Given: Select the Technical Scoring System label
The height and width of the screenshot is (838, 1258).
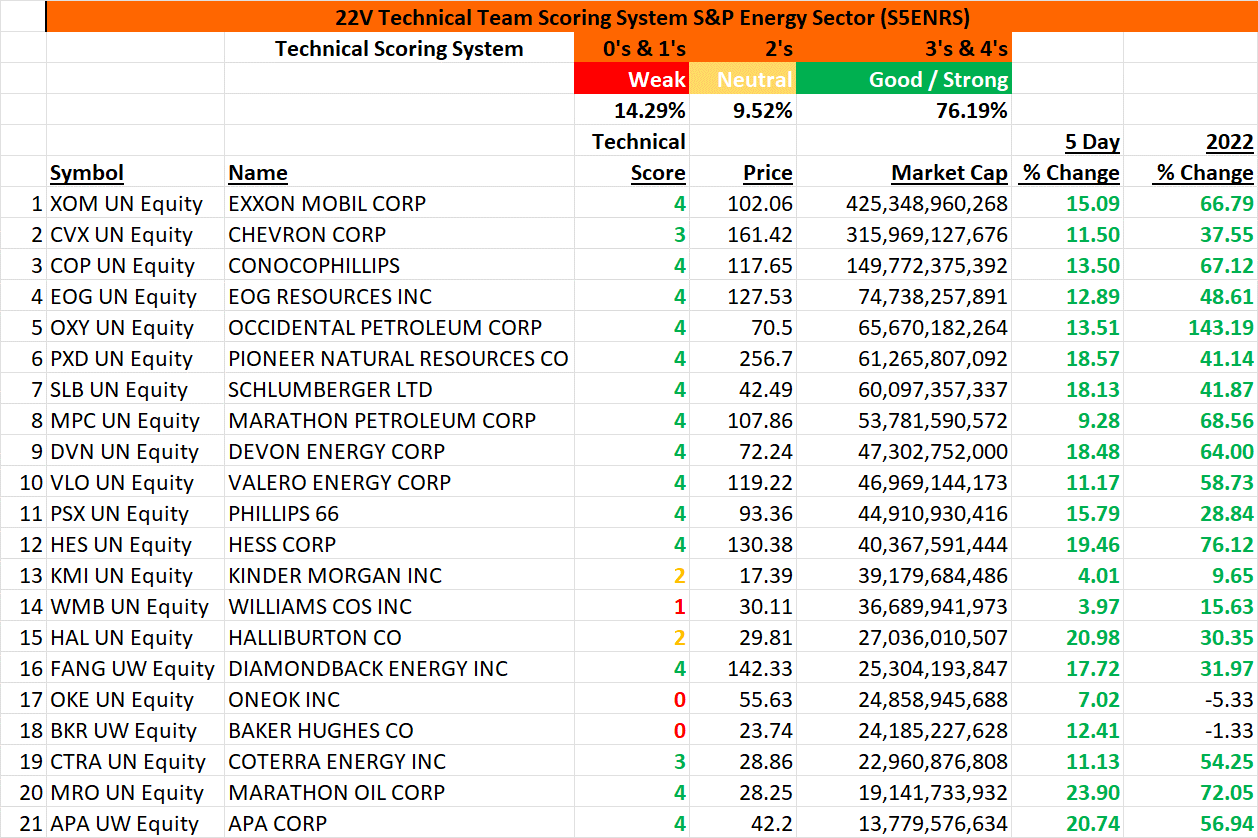Looking at the screenshot, I should point(399,48).
